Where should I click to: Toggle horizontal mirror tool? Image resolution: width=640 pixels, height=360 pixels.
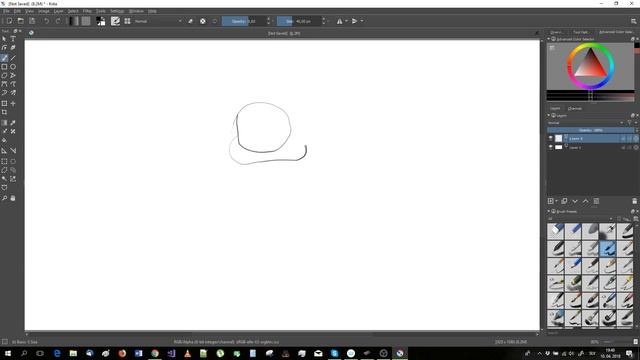coord(340,21)
